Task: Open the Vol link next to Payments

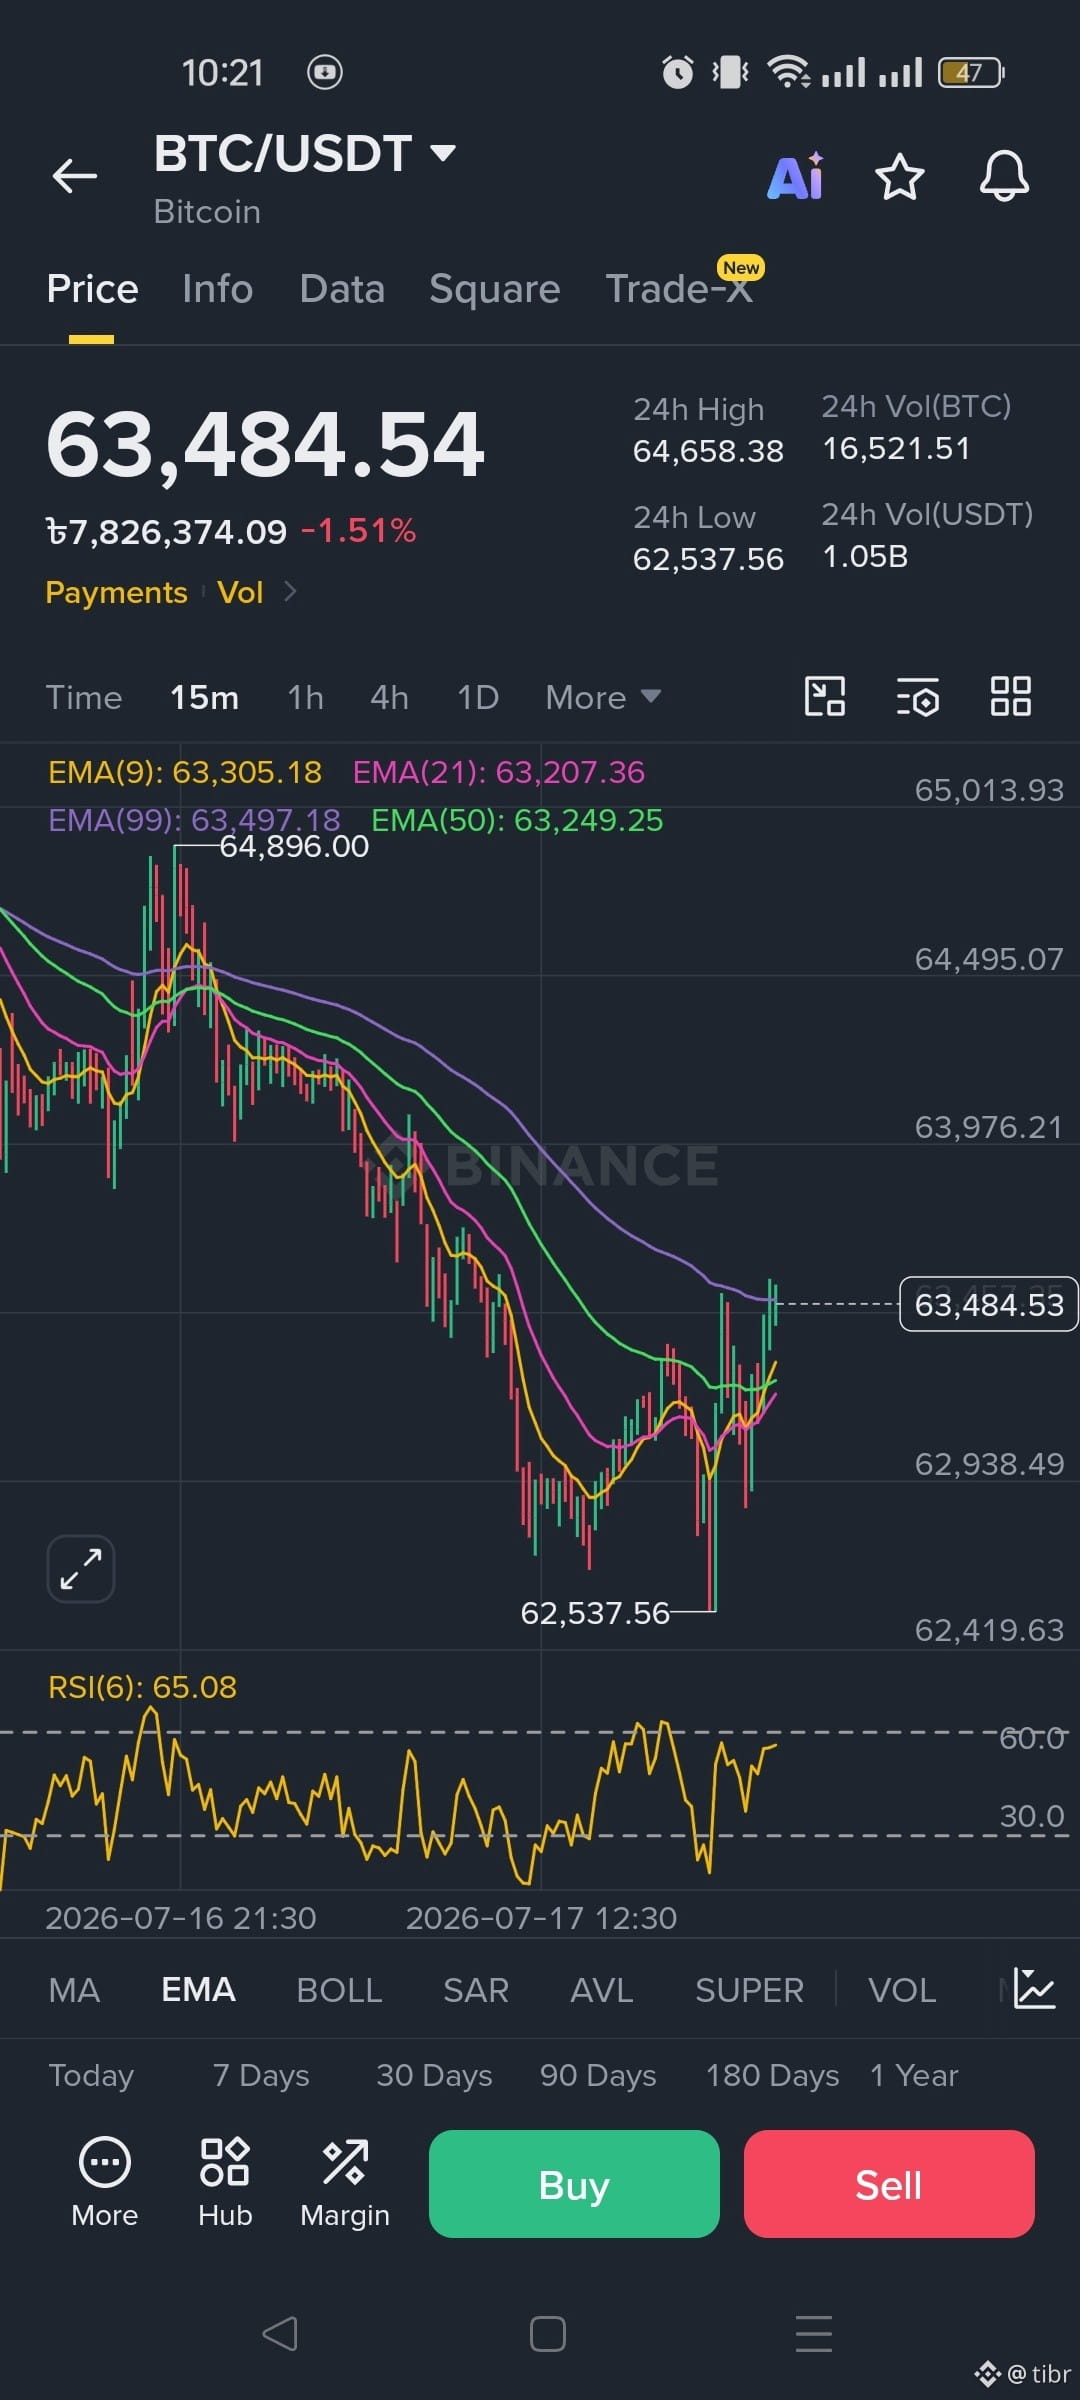Action: tap(240, 592)
